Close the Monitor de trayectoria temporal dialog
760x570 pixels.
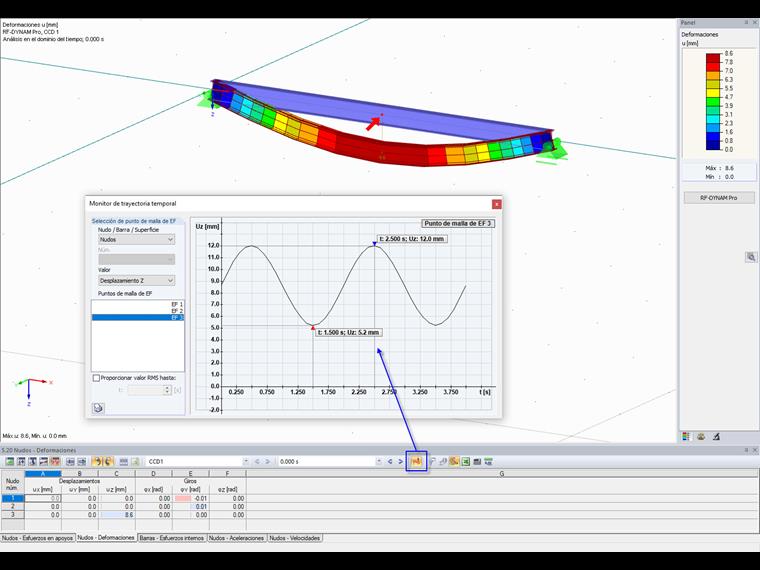tap(496, 204)
